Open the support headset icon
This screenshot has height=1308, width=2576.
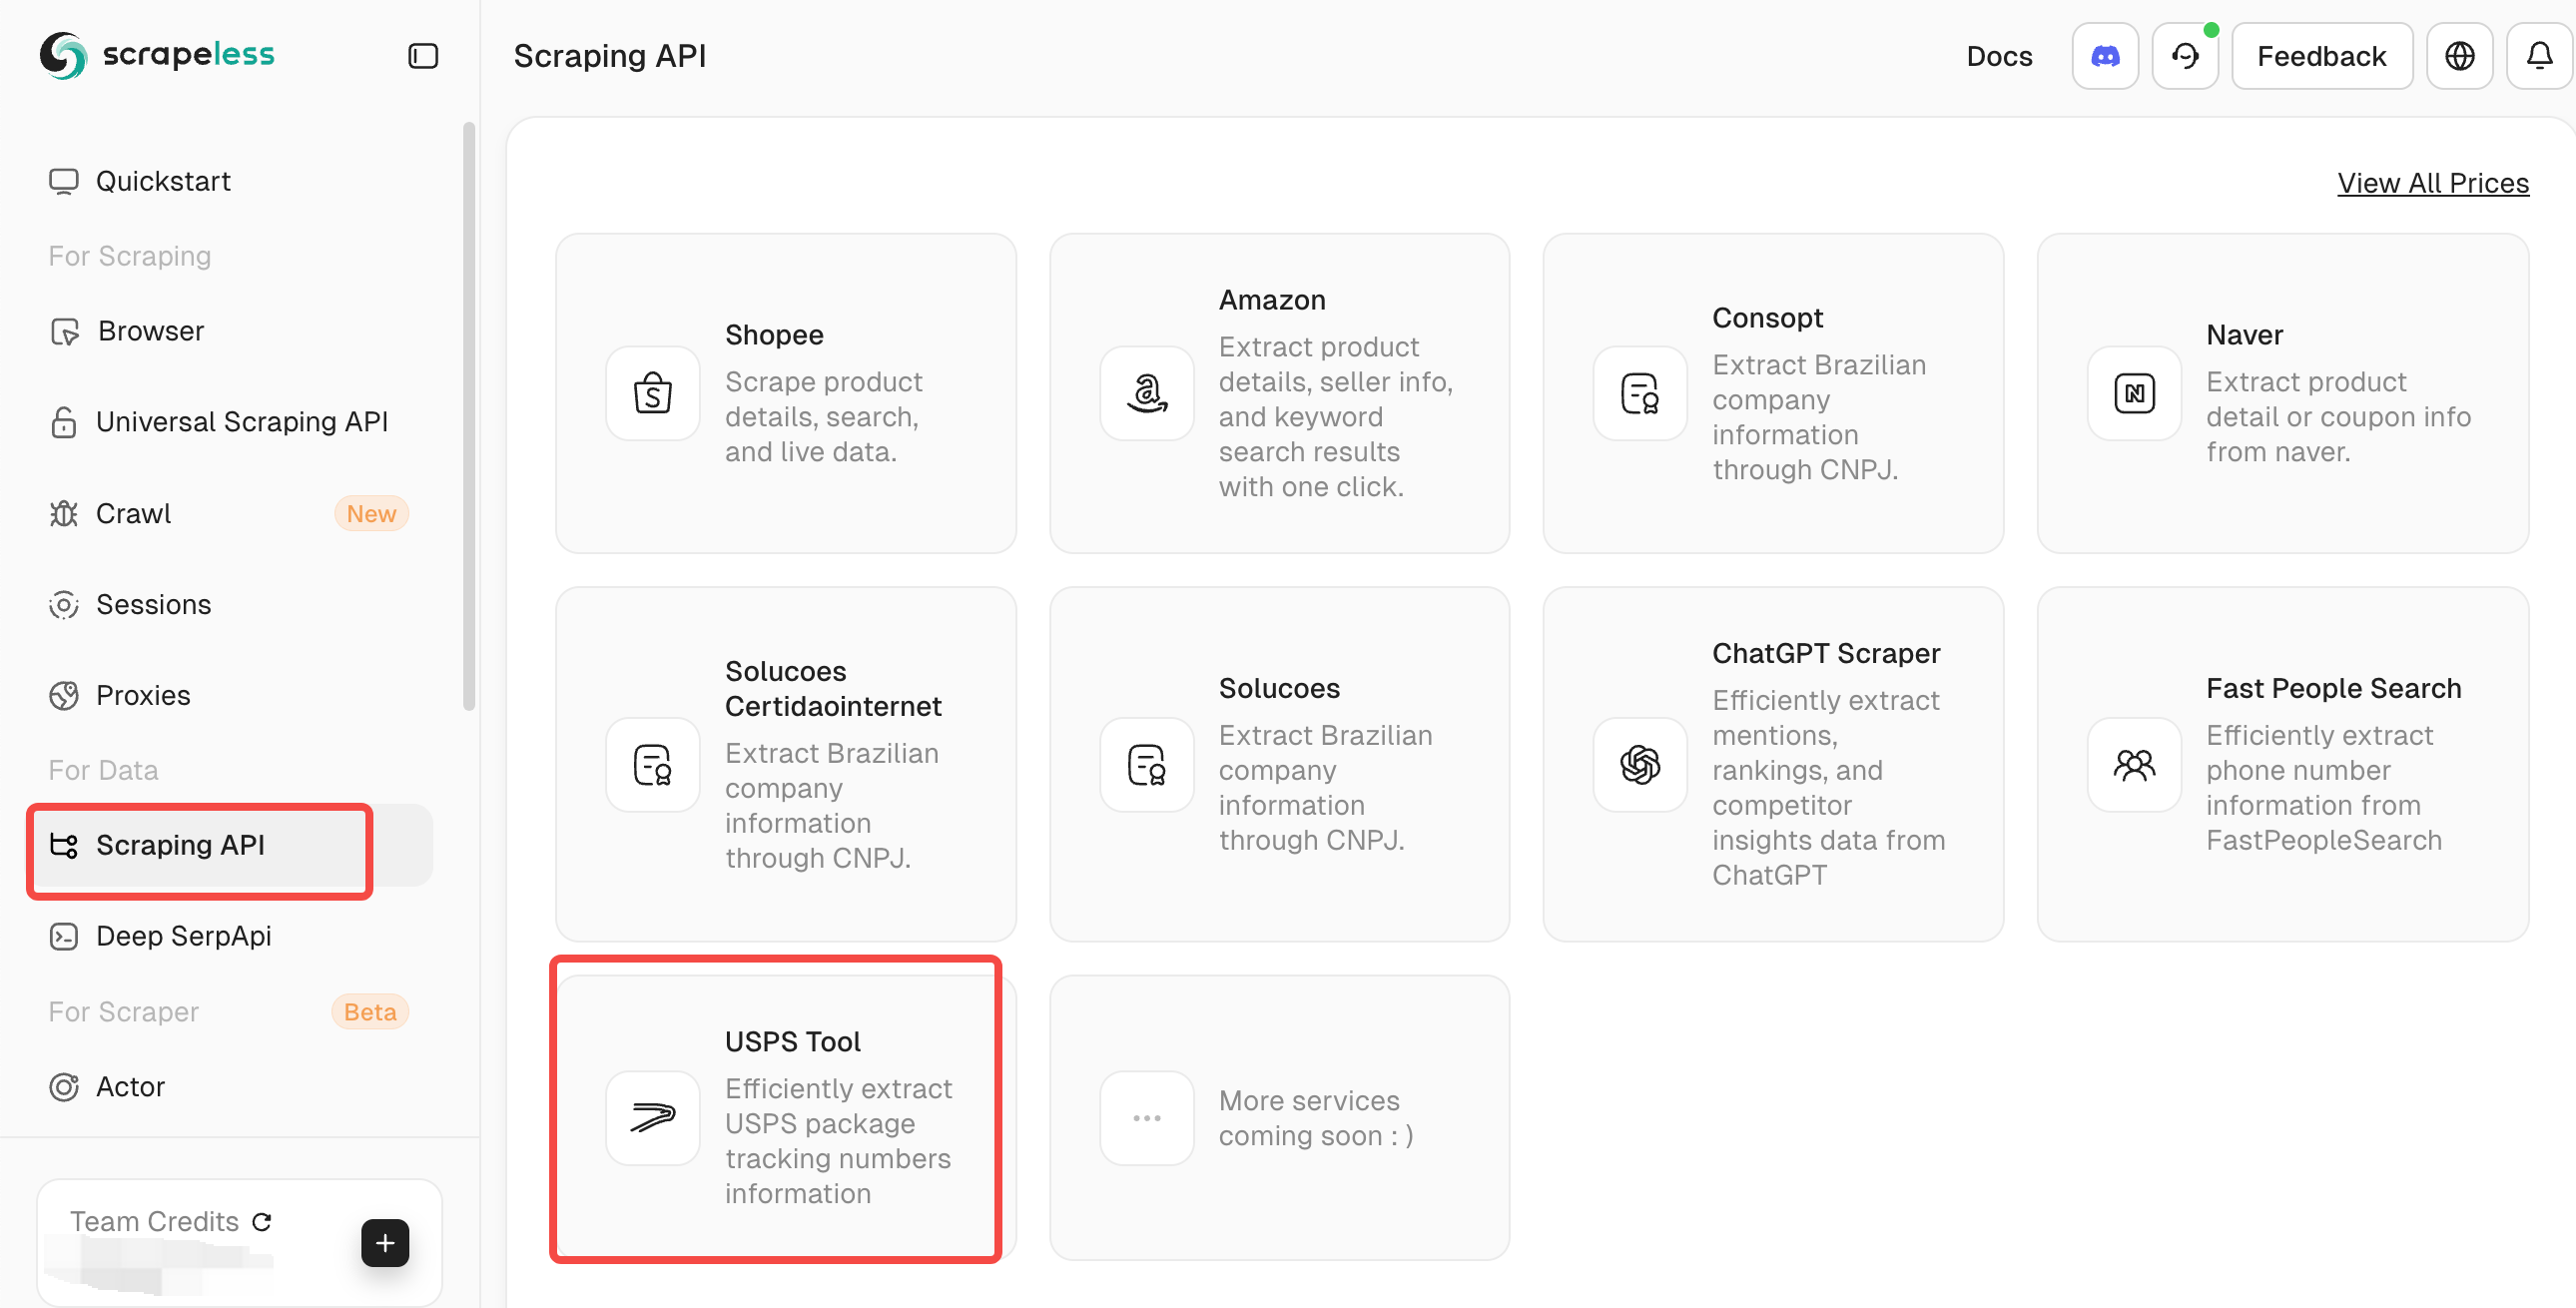(2185, 56)
